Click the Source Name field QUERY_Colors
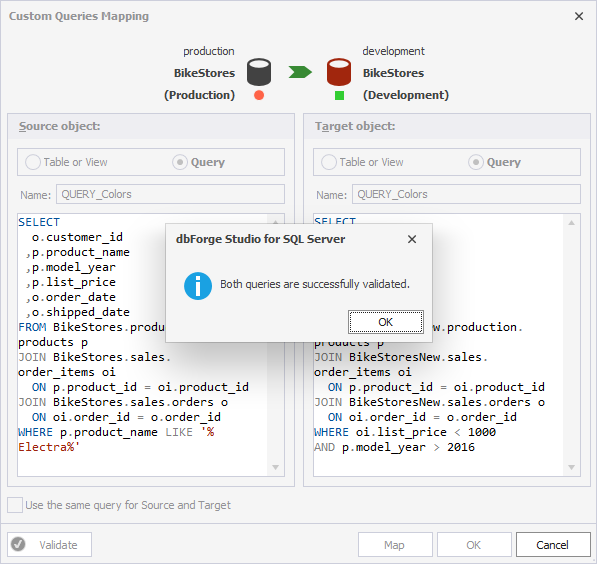Viewport: 597px width, 564px height. pyautogui.click(x=170, y=194)
